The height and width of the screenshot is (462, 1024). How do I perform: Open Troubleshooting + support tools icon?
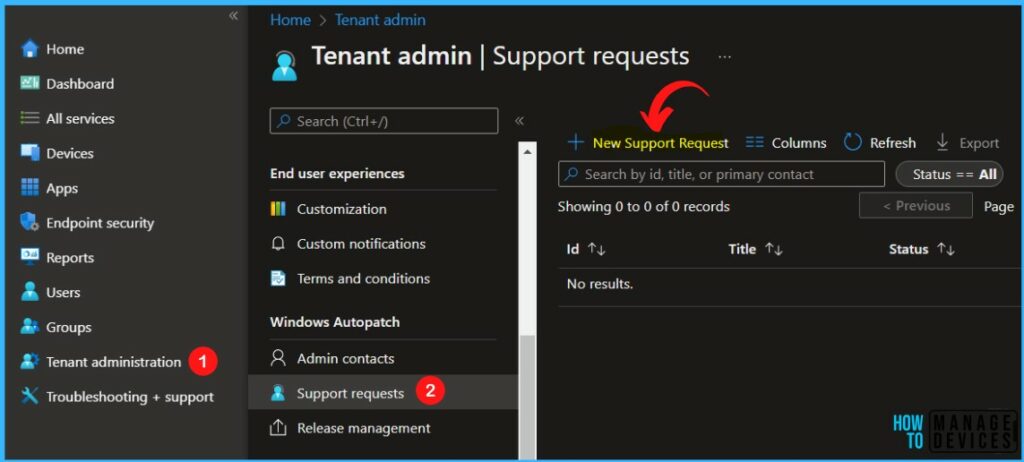pyautogui.click(x=30, y=396)
